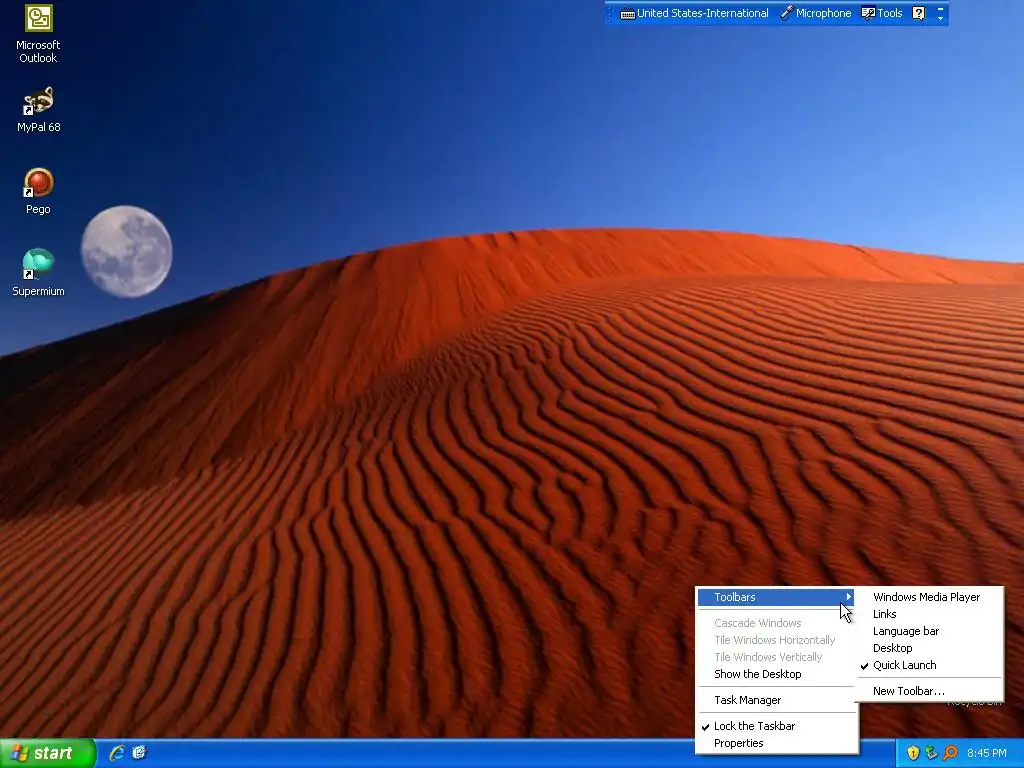
Task: Enable the Language bar toolbar option
Action: coord(929,631)
